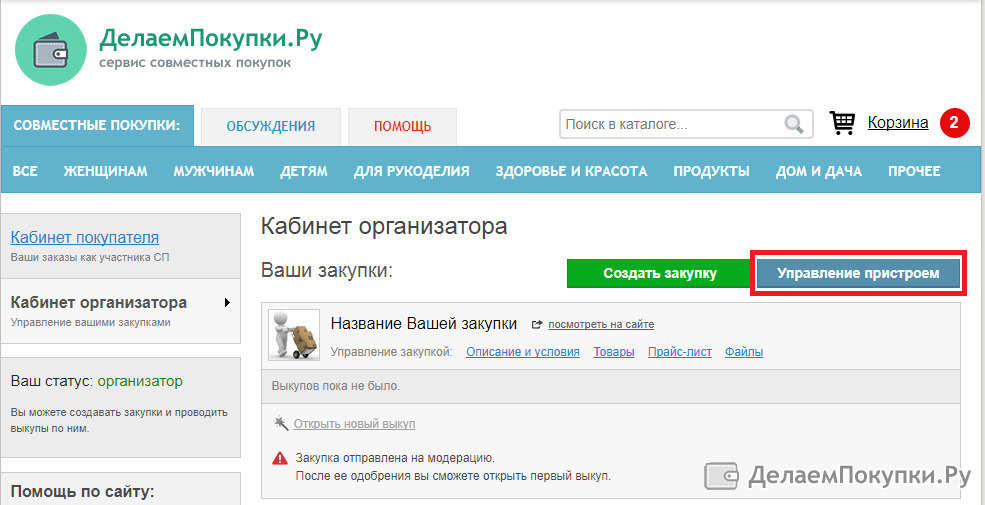Open the ПРОЧЕЕ category
Image resolution: width=985 pixels, height=505 pixels.
point(914,171)
